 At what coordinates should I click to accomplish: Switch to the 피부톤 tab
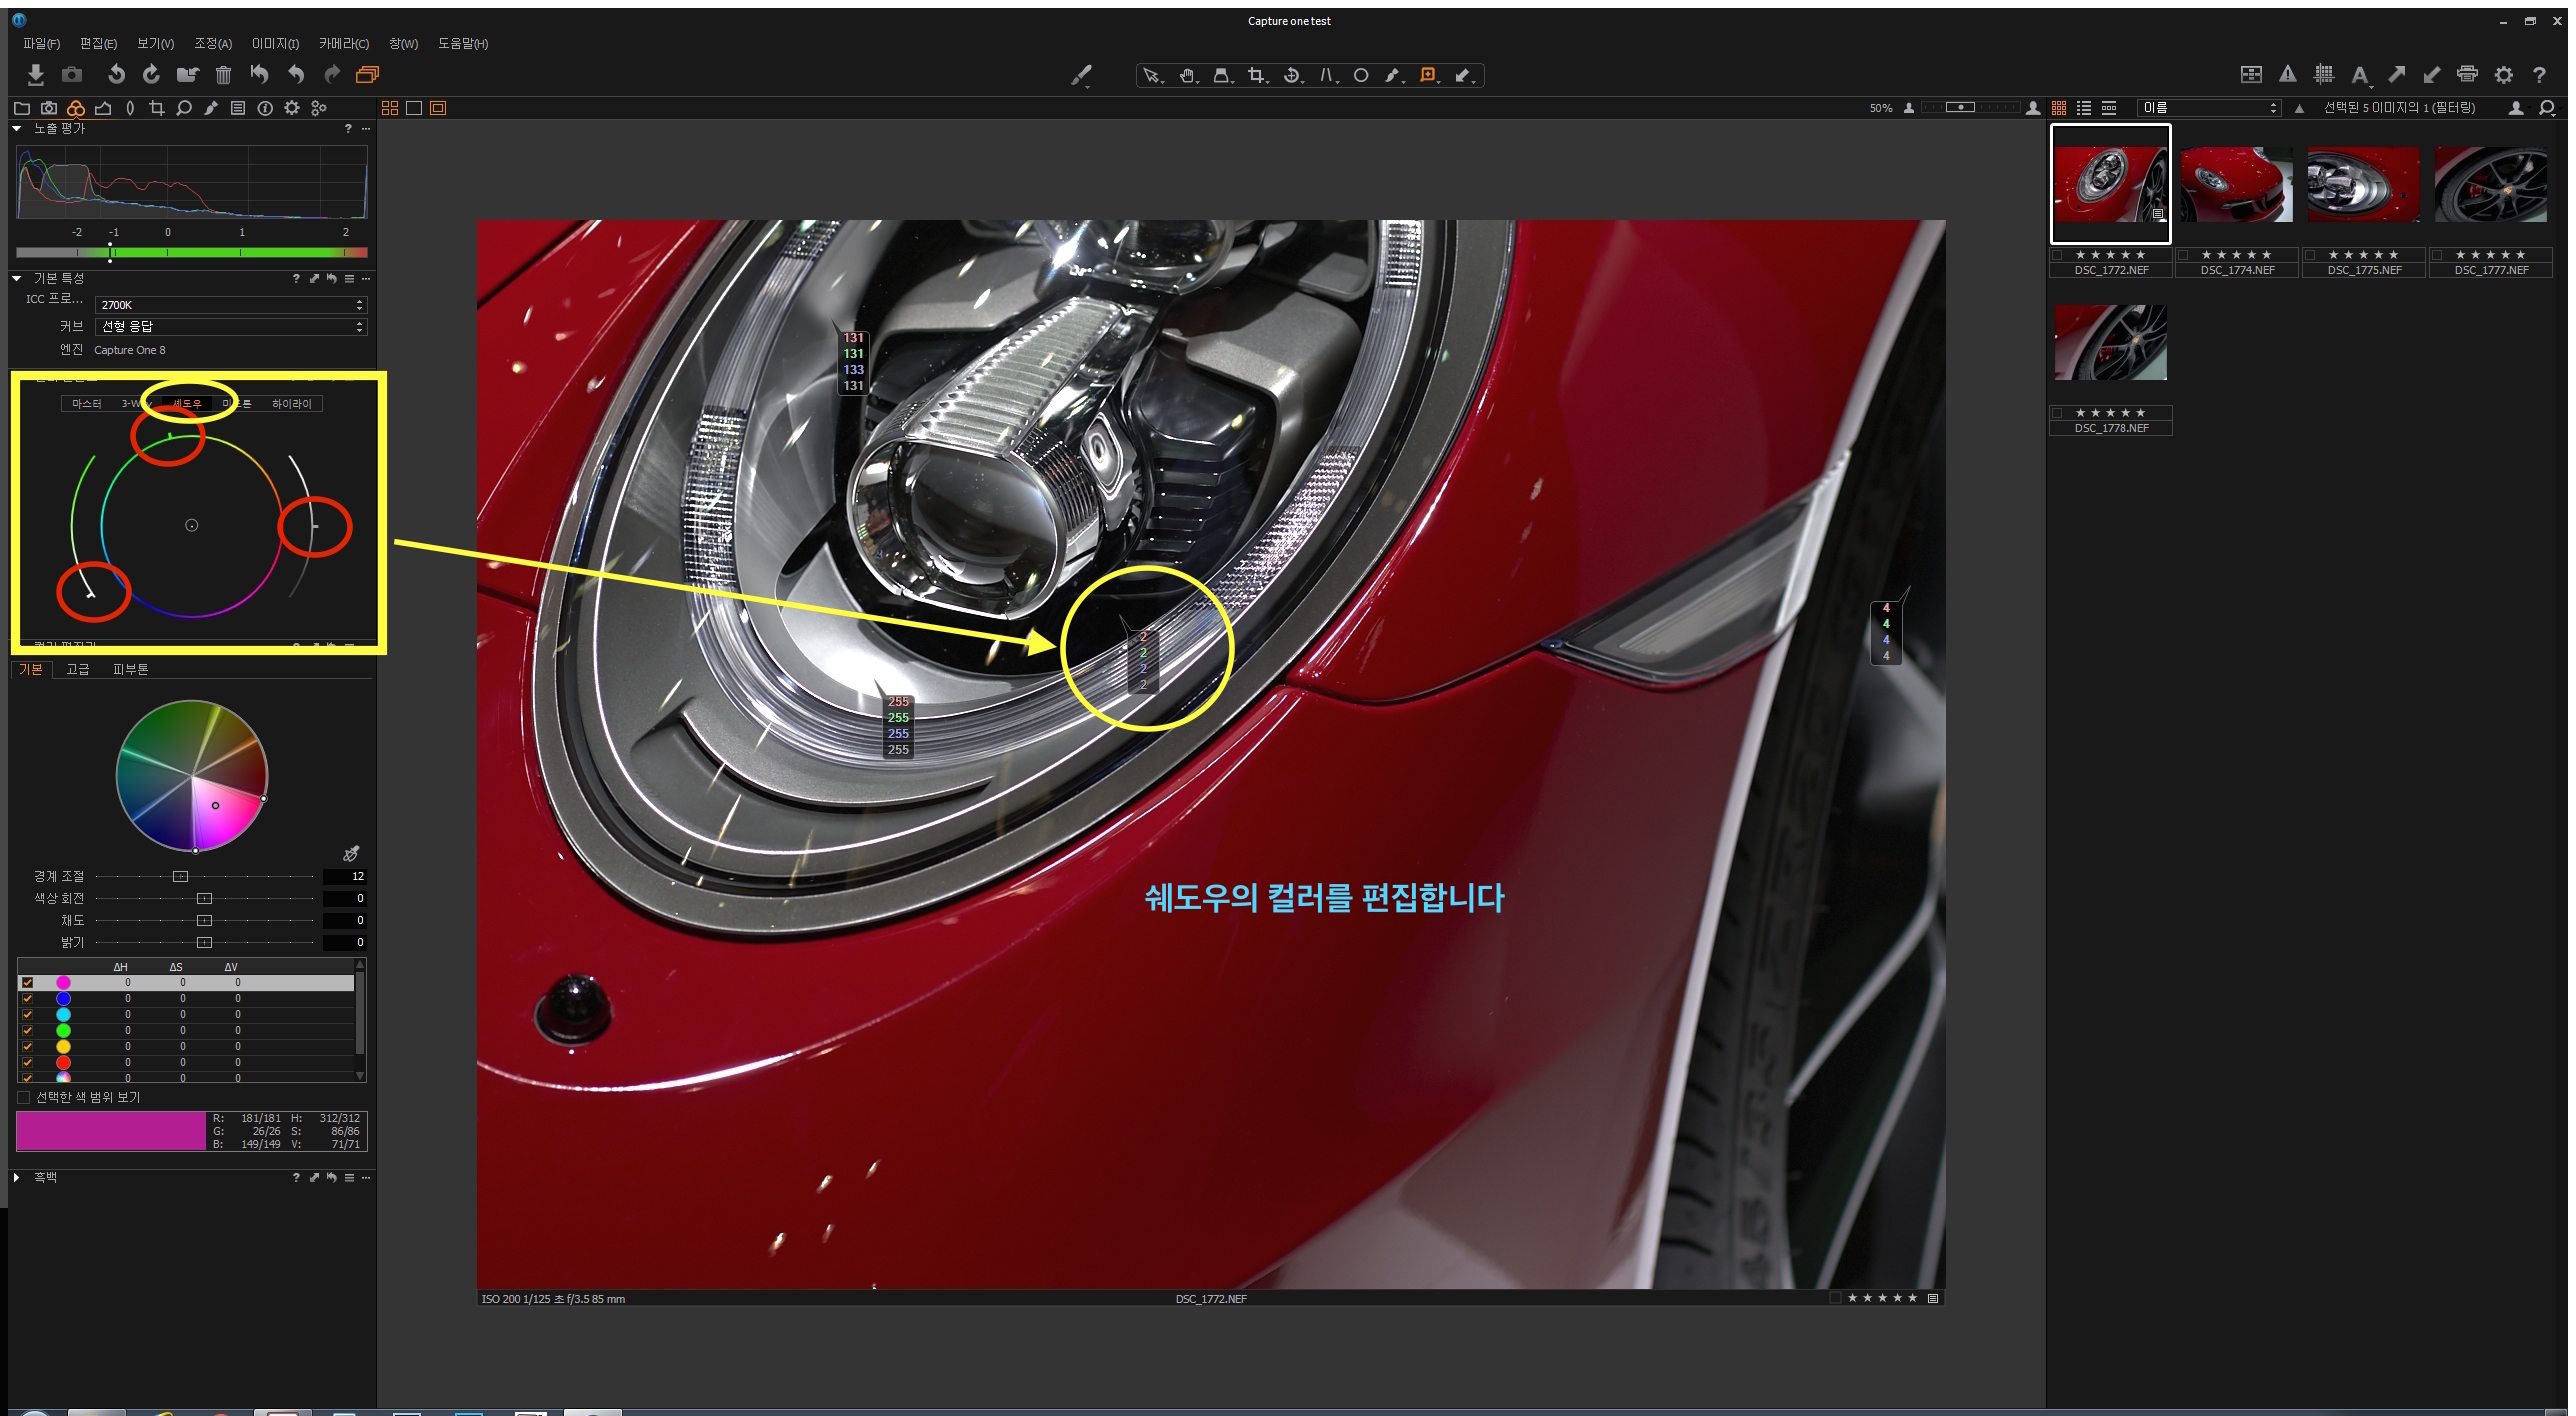click(x=130, y=669)
